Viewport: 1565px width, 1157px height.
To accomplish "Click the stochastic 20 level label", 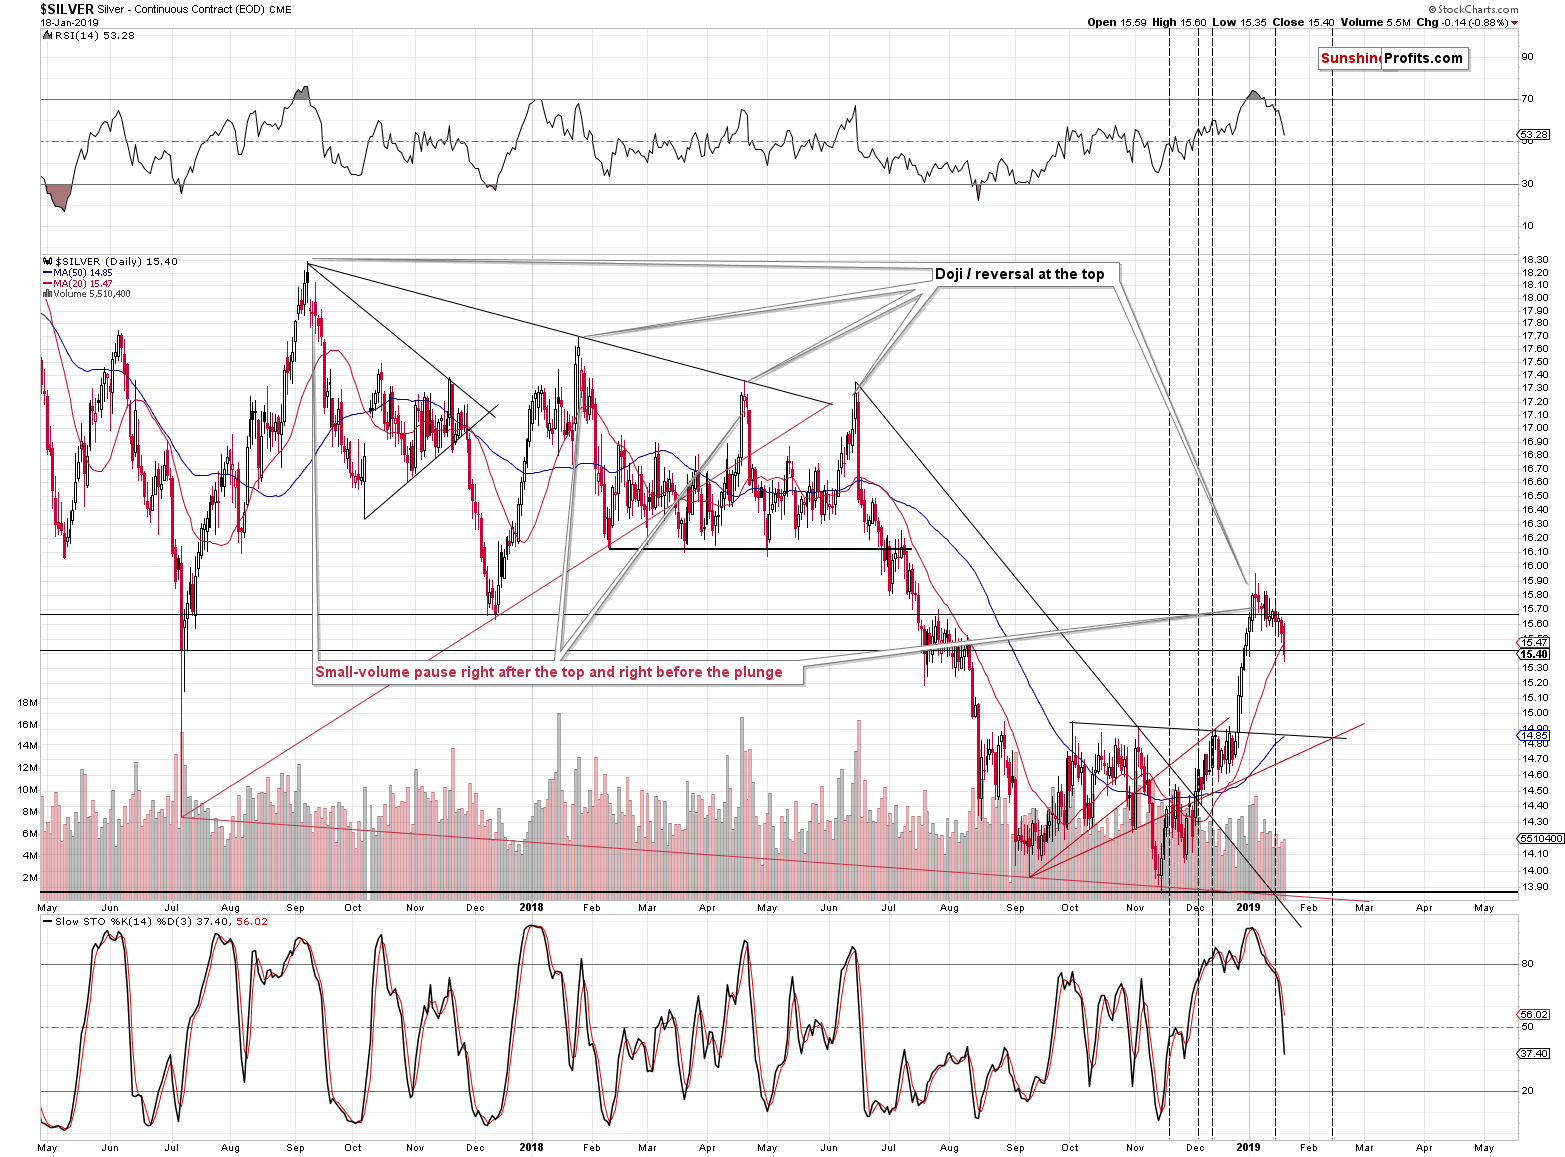I will pos(1527,1090).
